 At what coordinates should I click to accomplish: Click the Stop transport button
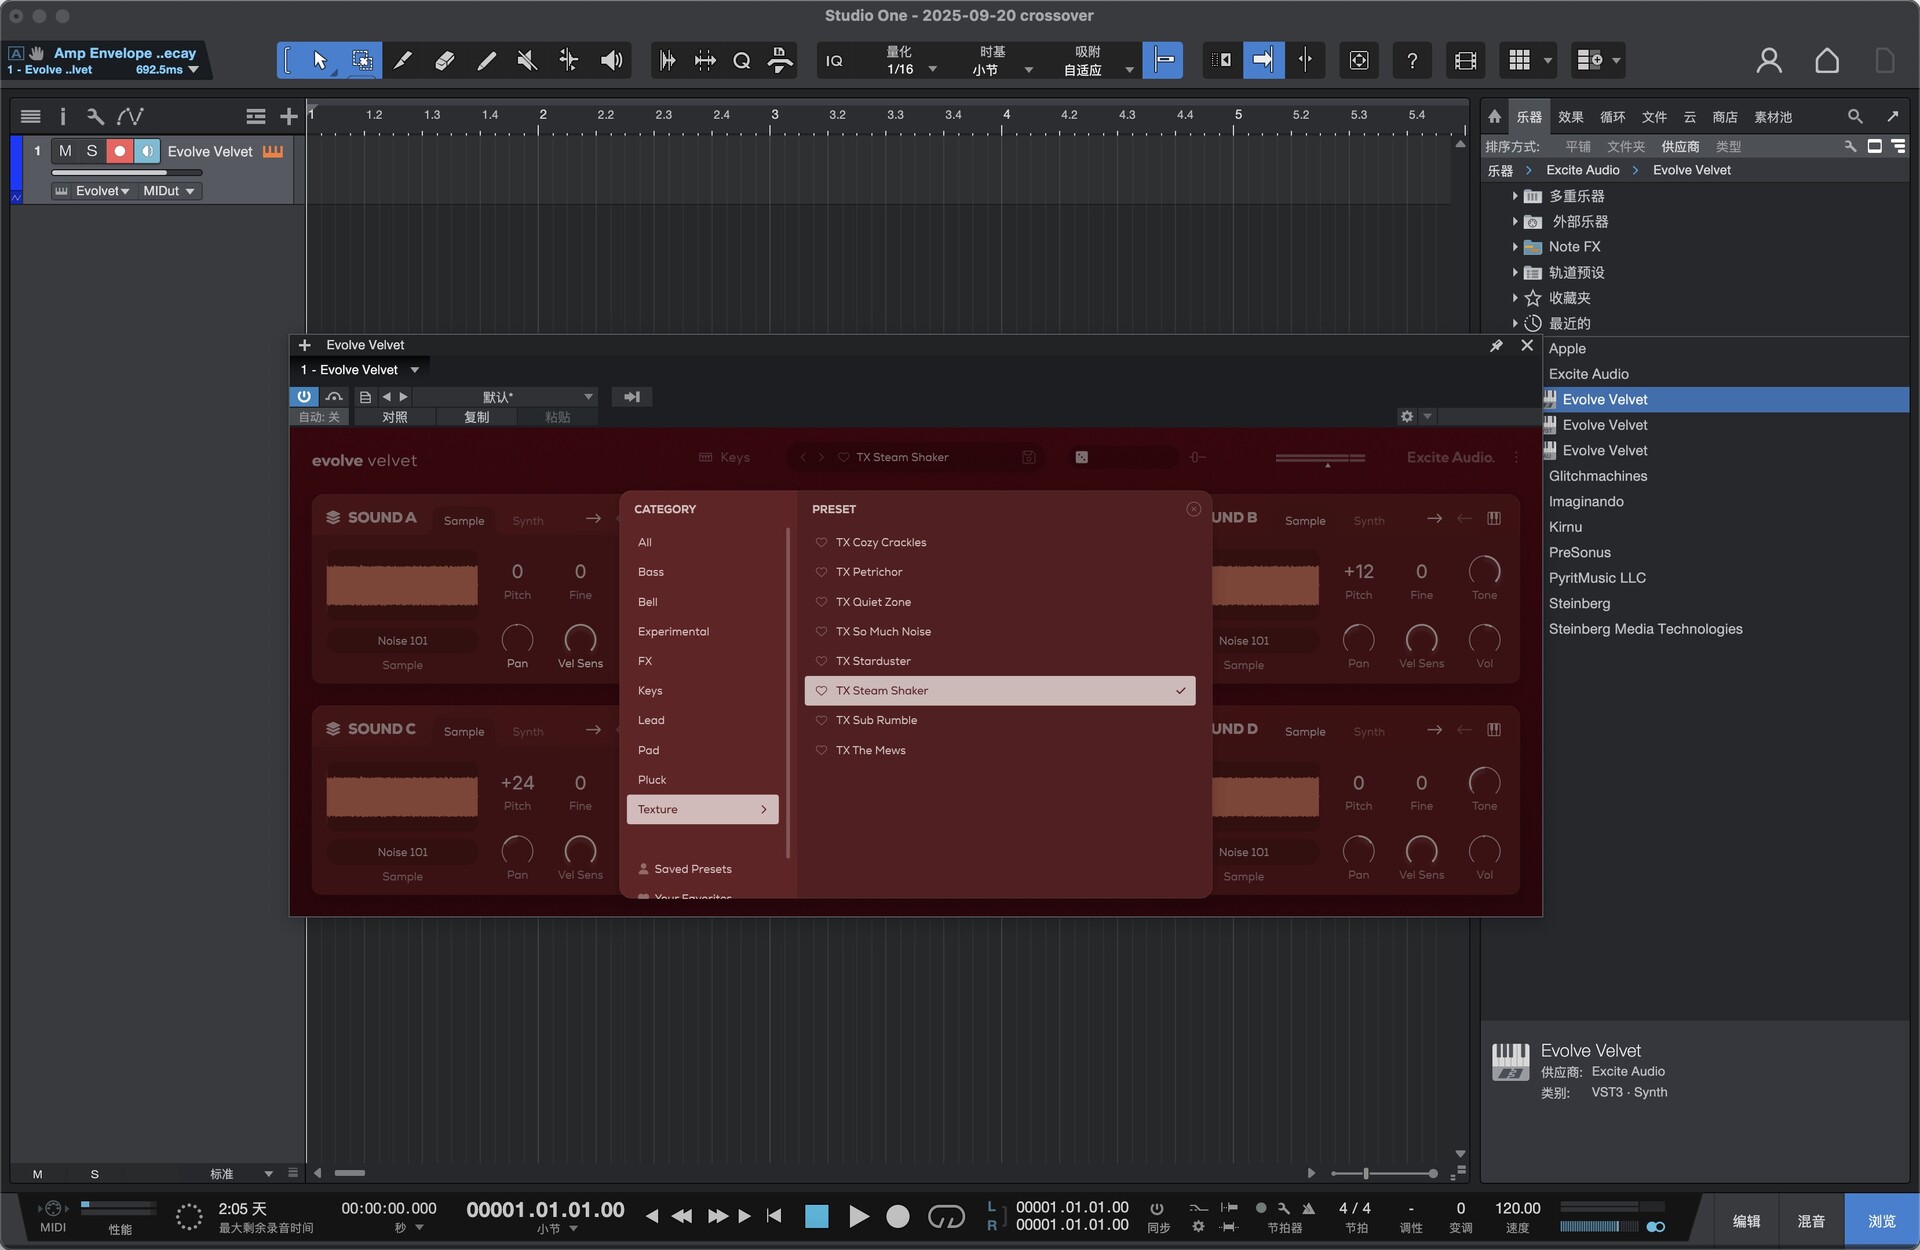pyautogui.click(x=817, y=1216)
